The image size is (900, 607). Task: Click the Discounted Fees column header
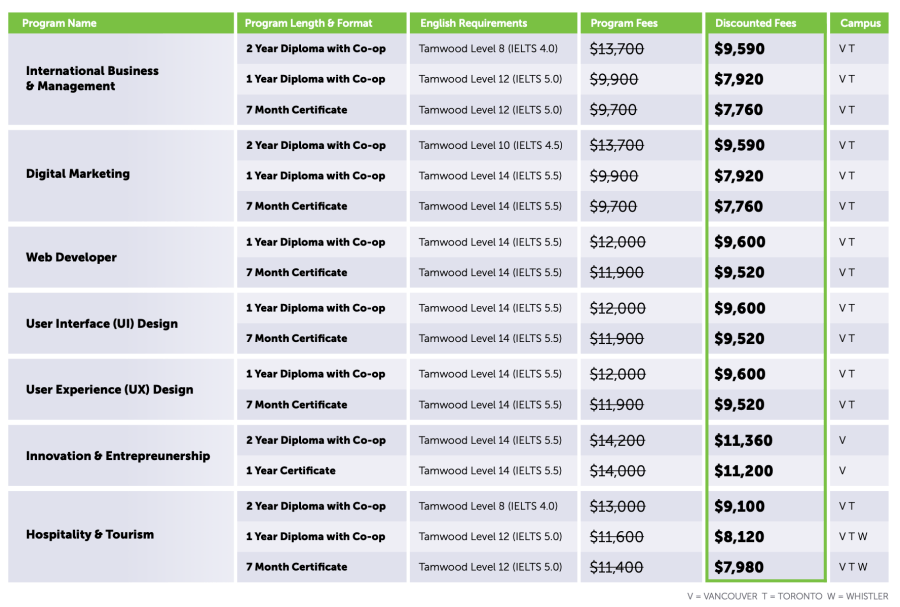757,23
